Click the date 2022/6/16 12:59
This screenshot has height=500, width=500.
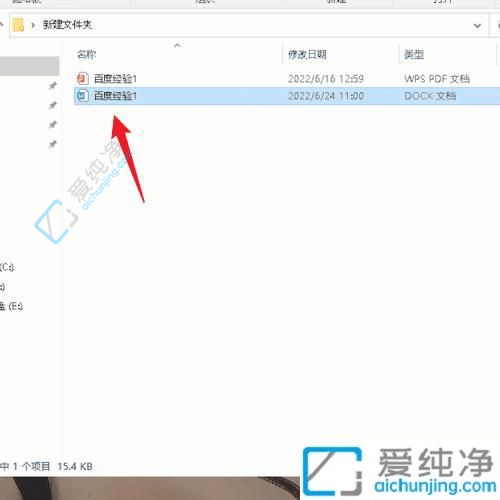(x=326, y=79)
